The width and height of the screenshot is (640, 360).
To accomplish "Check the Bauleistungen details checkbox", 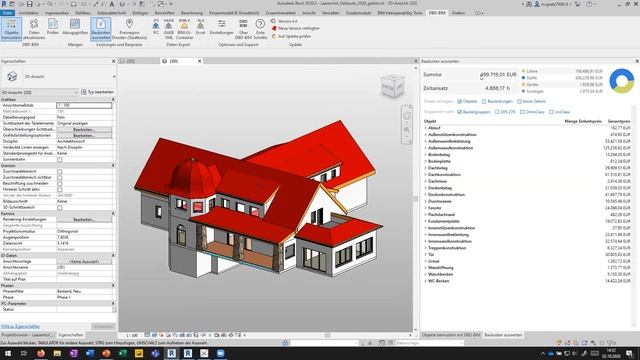I will click(x=484, y=101).
